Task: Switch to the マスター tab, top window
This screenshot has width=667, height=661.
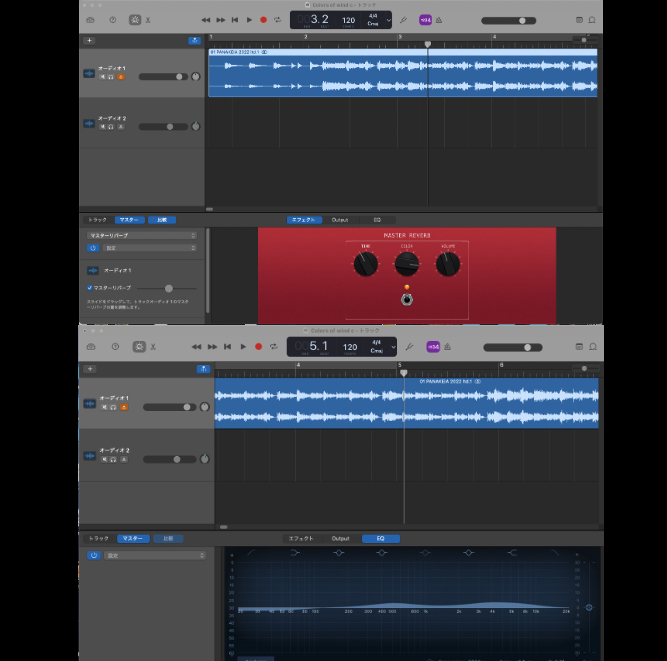Action: tap(129, 220)
